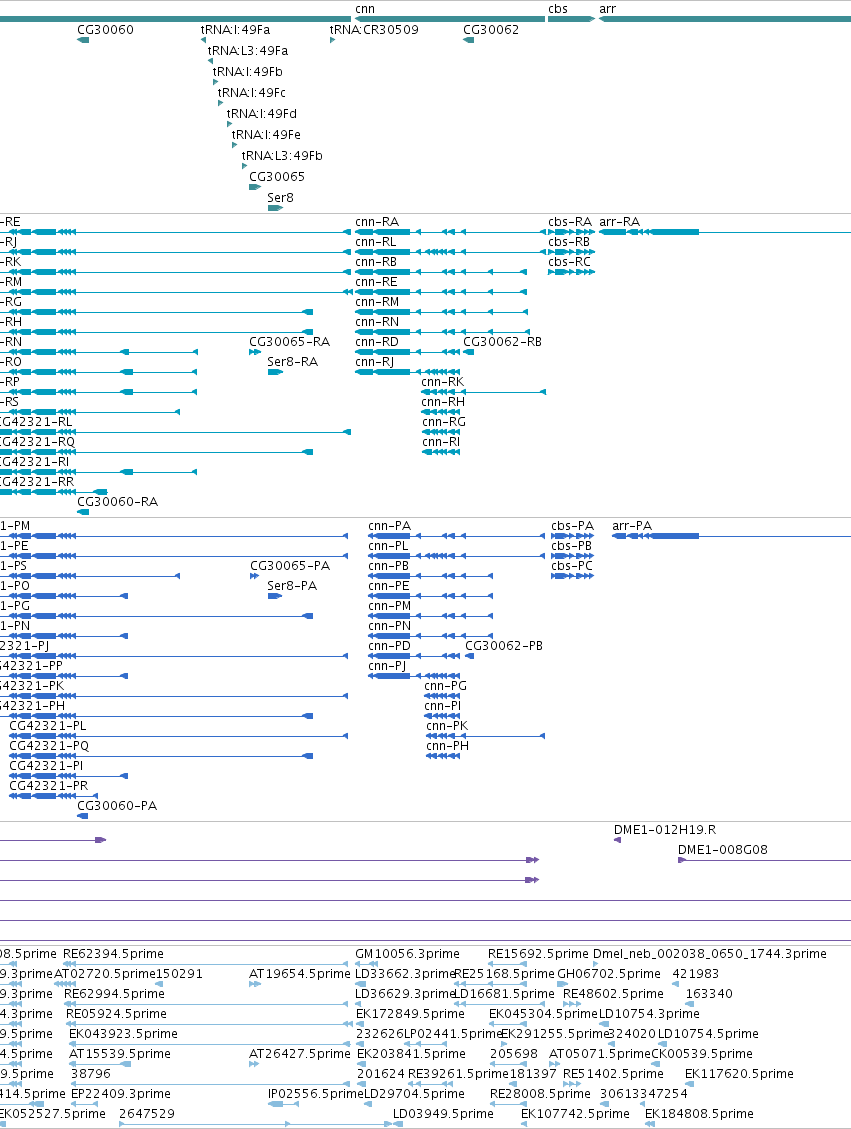Select transcript CG42321-RL
The width and height of the screenshot is (851, 1129).
point(36,422)
